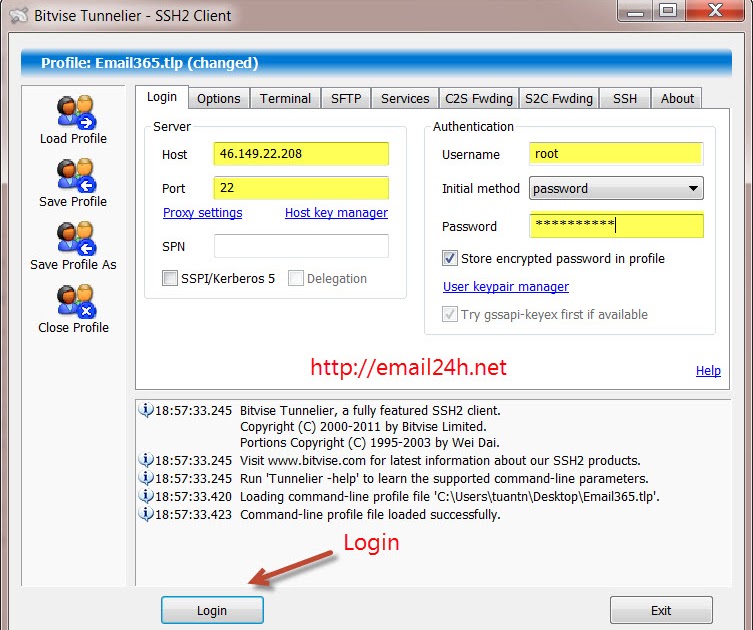Viewport: 753px width, 630px height.
Task: Click the Help link
Action: tap(708, 371)
